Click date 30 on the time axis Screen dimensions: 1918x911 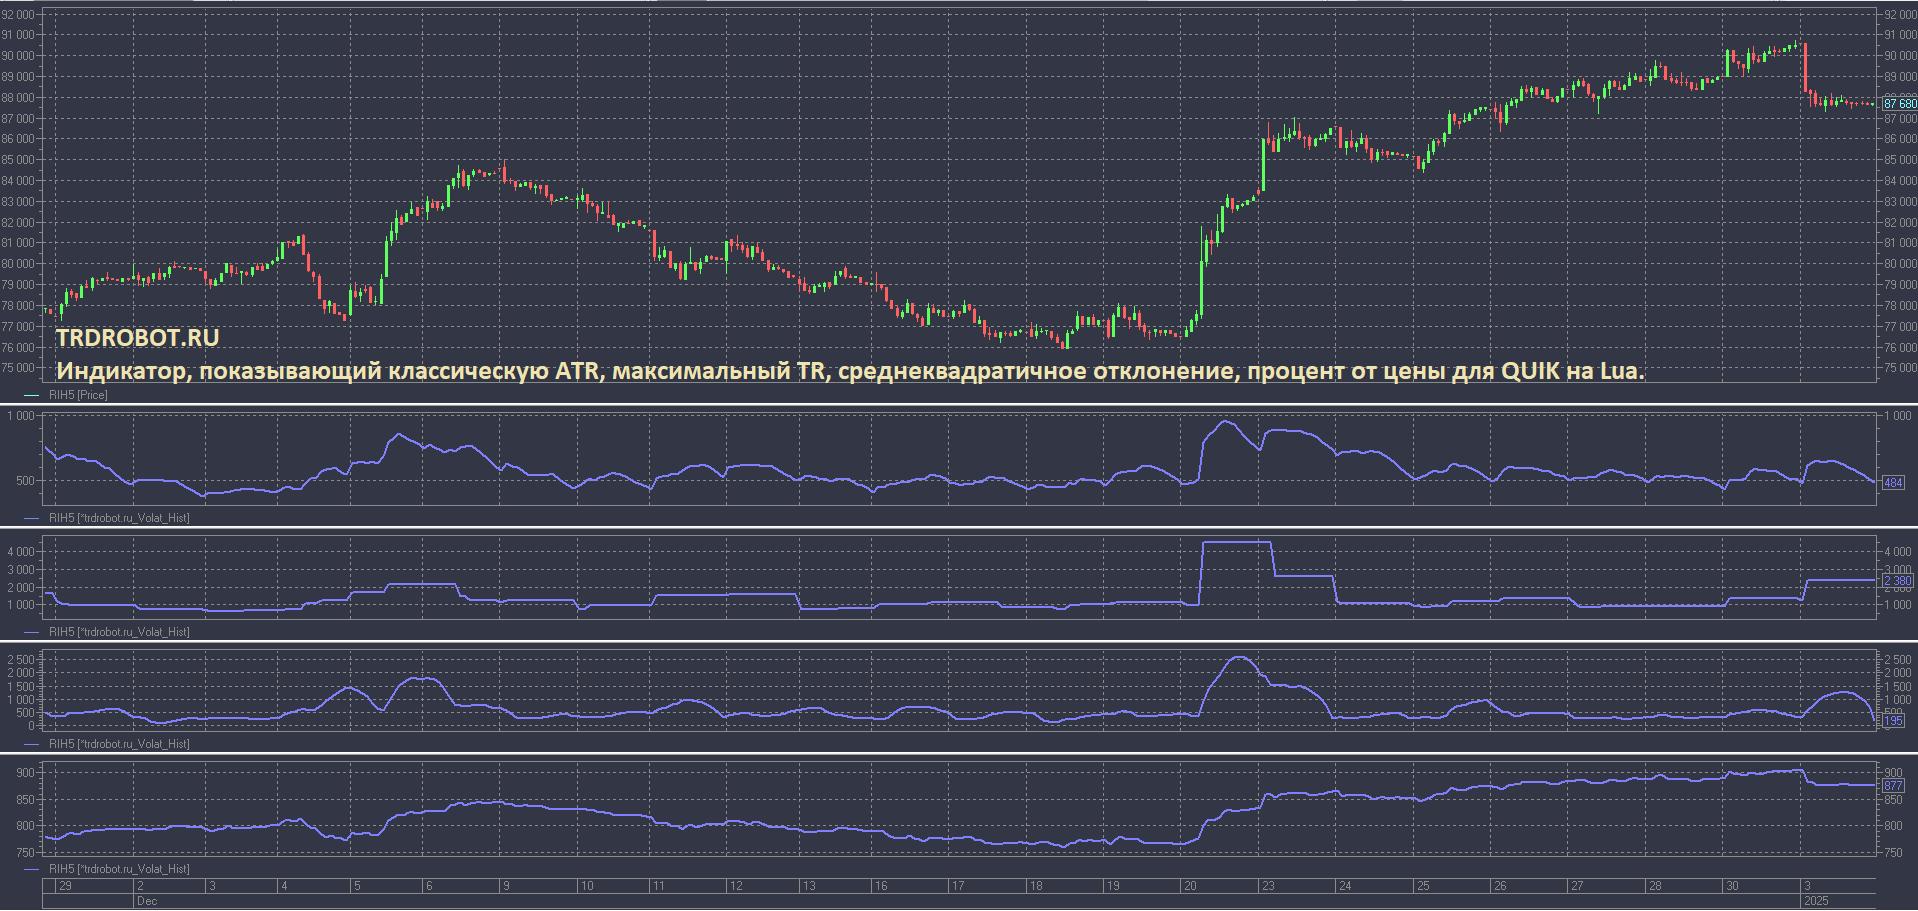pyautogui.click(x=1733, y=886)
